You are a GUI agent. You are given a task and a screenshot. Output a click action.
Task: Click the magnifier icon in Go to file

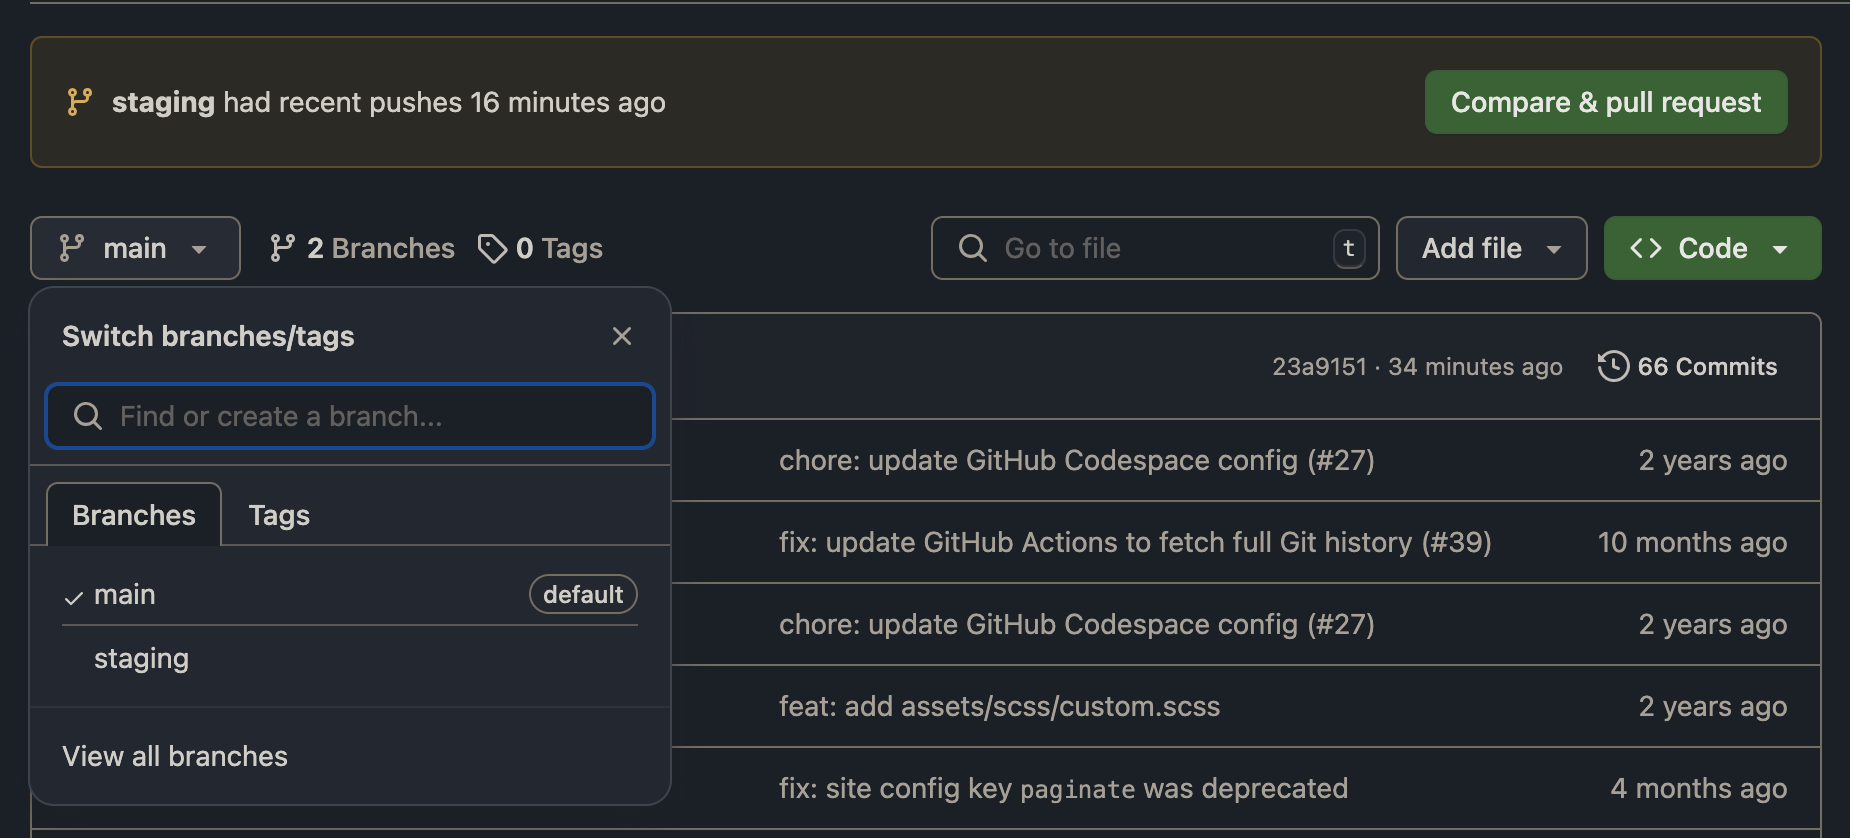click(x=972, y=248)
